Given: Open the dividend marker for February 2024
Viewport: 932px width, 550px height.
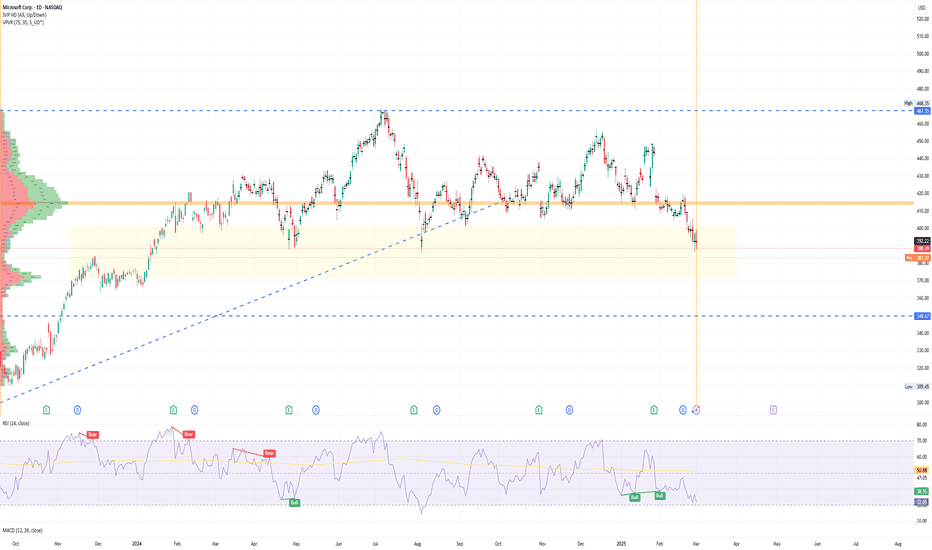Looking at the screenshot, I should click(x=194, y=410).
